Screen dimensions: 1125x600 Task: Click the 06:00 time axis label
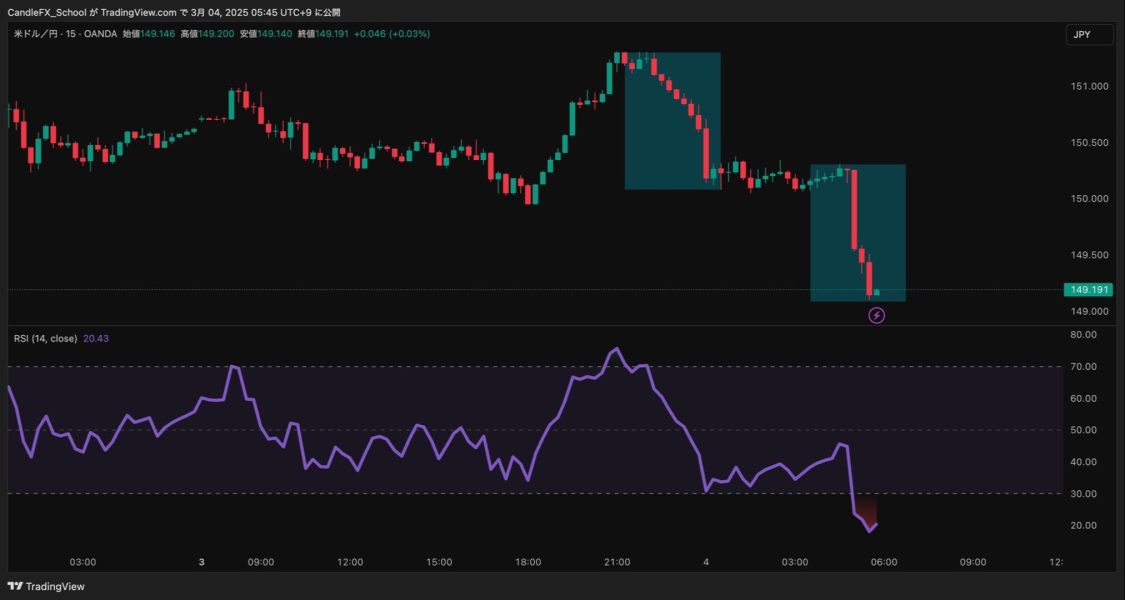(884, 562)
